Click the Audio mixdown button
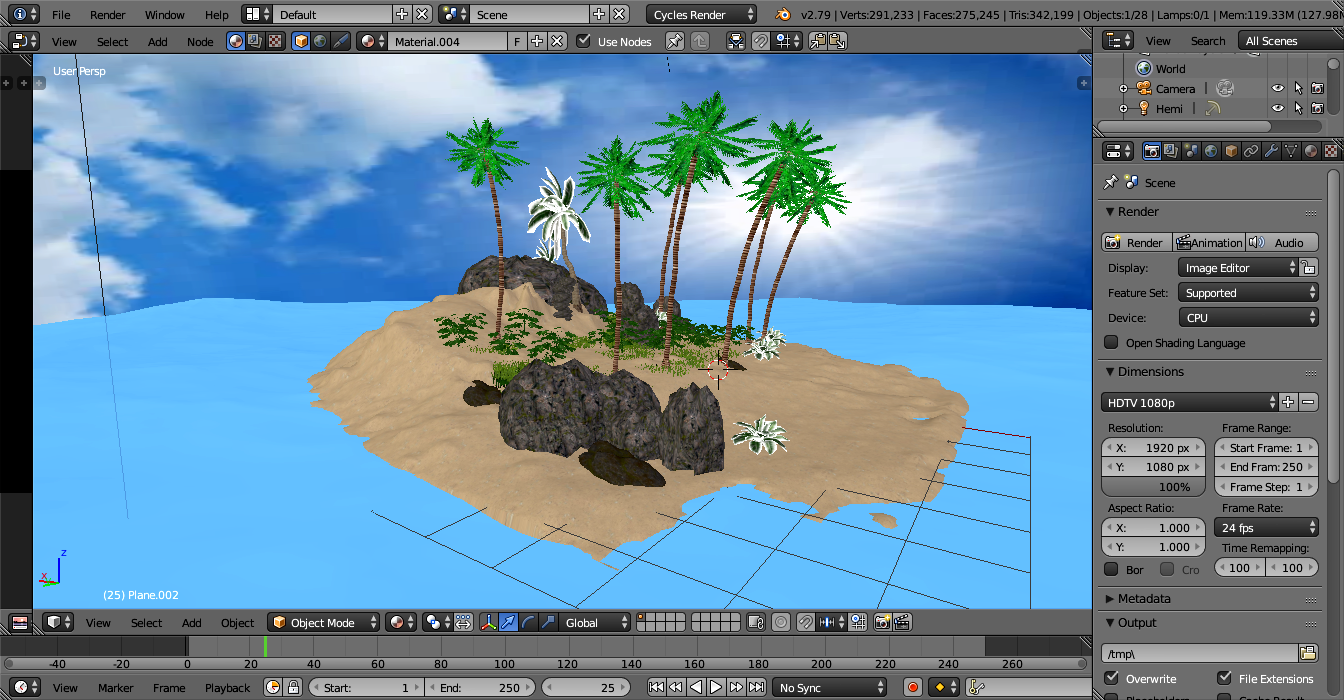The image size is (1344, 700). click(x=1281, y=242)
